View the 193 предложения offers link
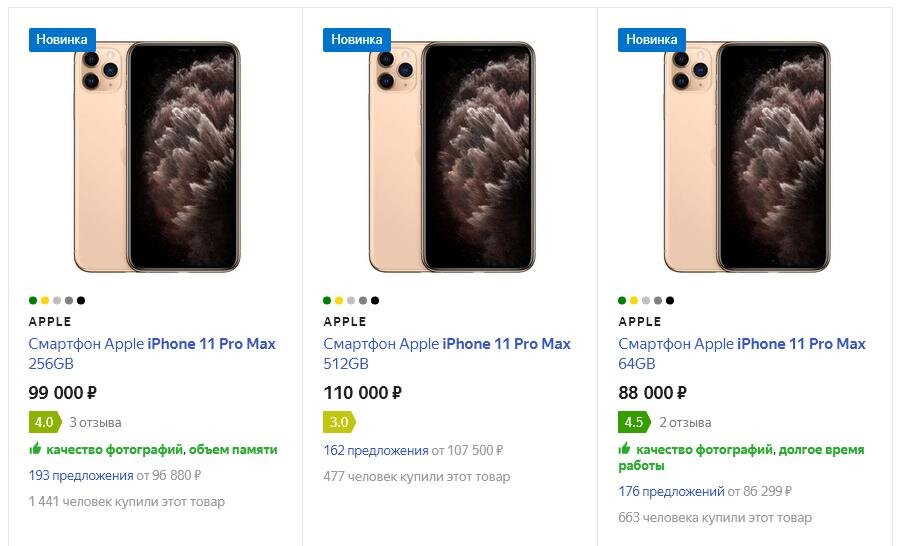 pyautogui.click(x=81, y=475)
